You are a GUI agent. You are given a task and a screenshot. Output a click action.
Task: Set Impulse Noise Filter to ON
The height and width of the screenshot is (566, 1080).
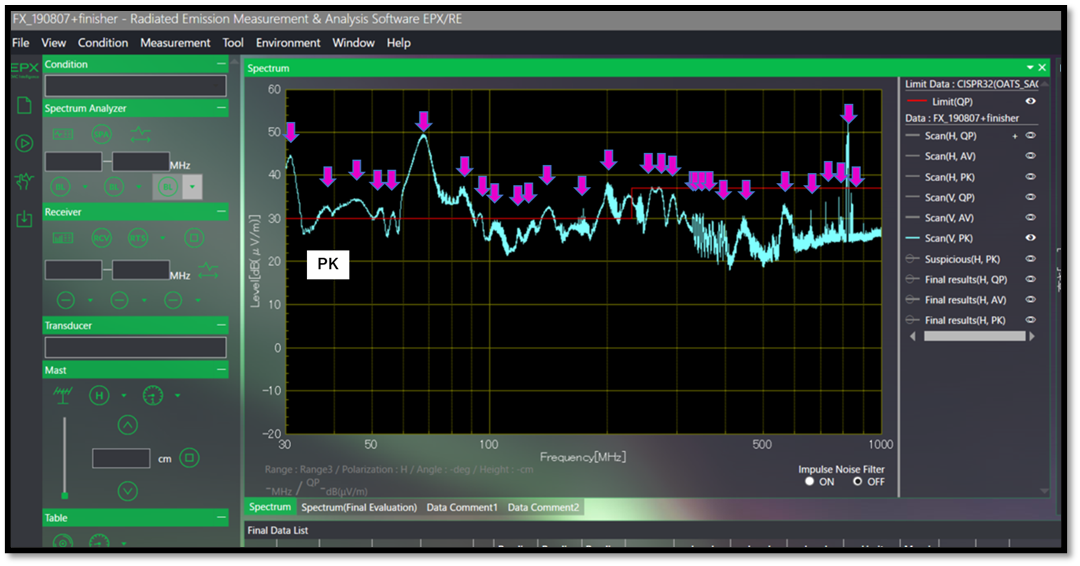pos(810,481)
